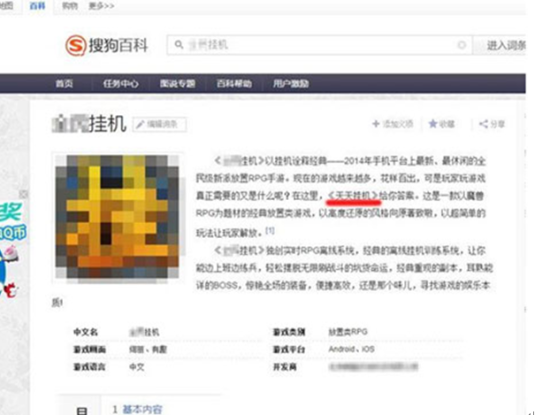Select the Android、iOS platform value
The image size is (550, 415).
click(x=351, y=349)
